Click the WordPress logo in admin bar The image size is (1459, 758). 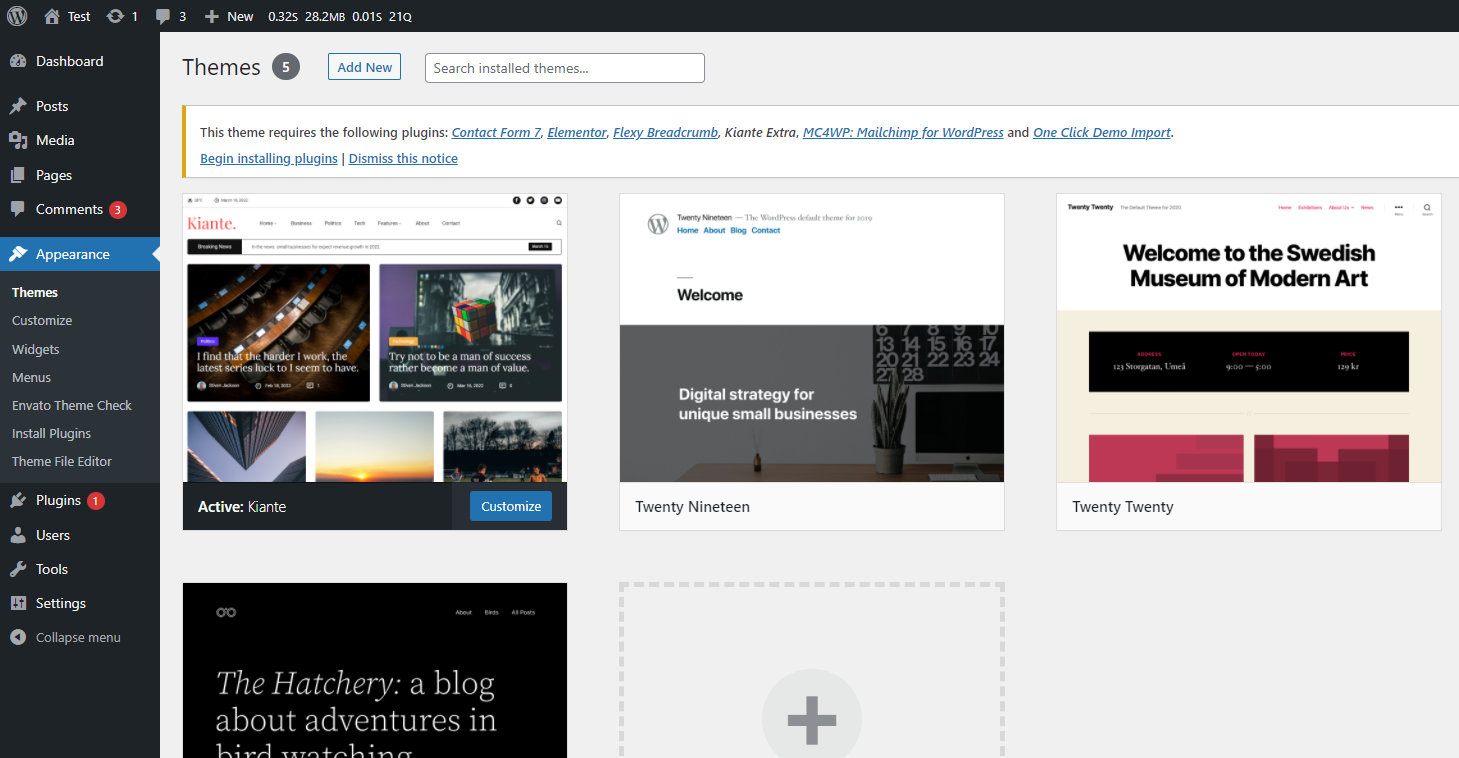click(17, 16)
